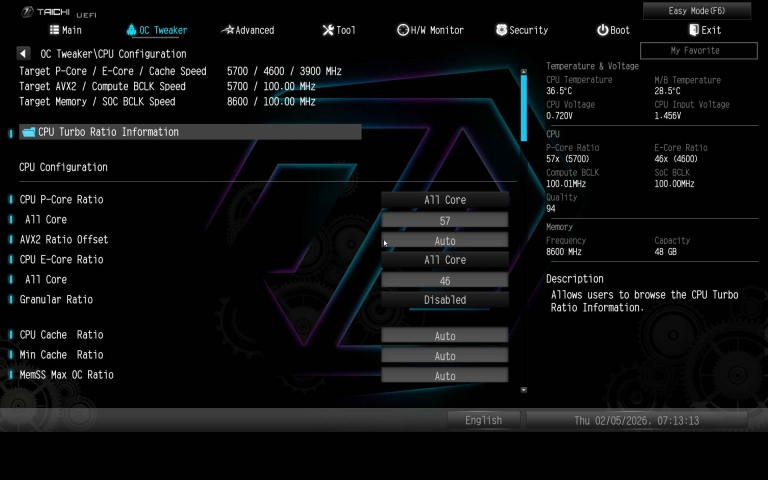Click the scroll-down arrow of the settings list
The height and width of the screenshot is (480, 768).
[522, 389]
